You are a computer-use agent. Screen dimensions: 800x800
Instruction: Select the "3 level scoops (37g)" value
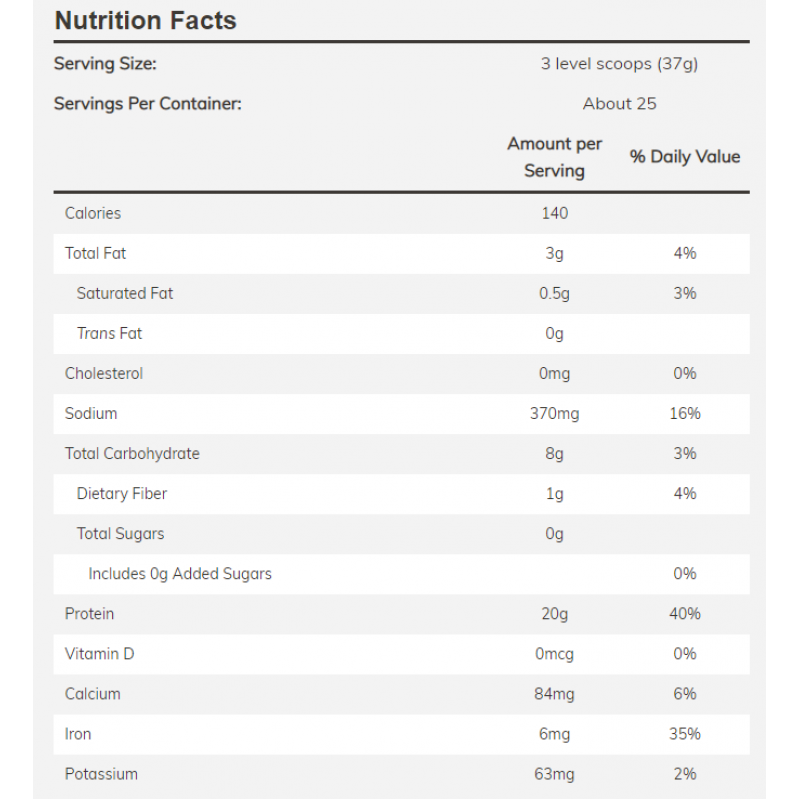(x=619, y=64)
